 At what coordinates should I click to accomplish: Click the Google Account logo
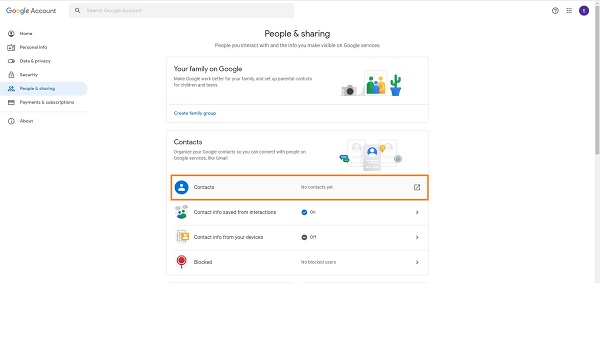coord(31,11)
